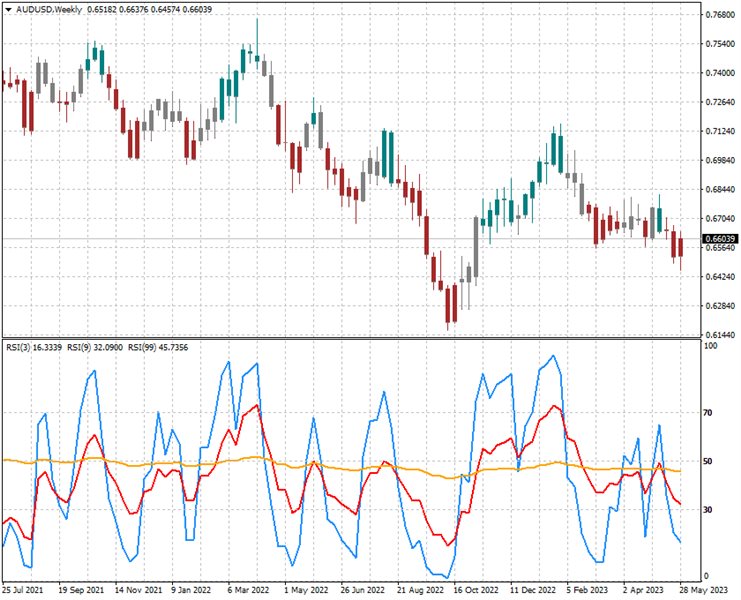The width and height of the screenshot is (741, 600).
Task: Select the RSI(9) 32.0900 indicator label
Action: pyautogui.click(x=95, y=348)
